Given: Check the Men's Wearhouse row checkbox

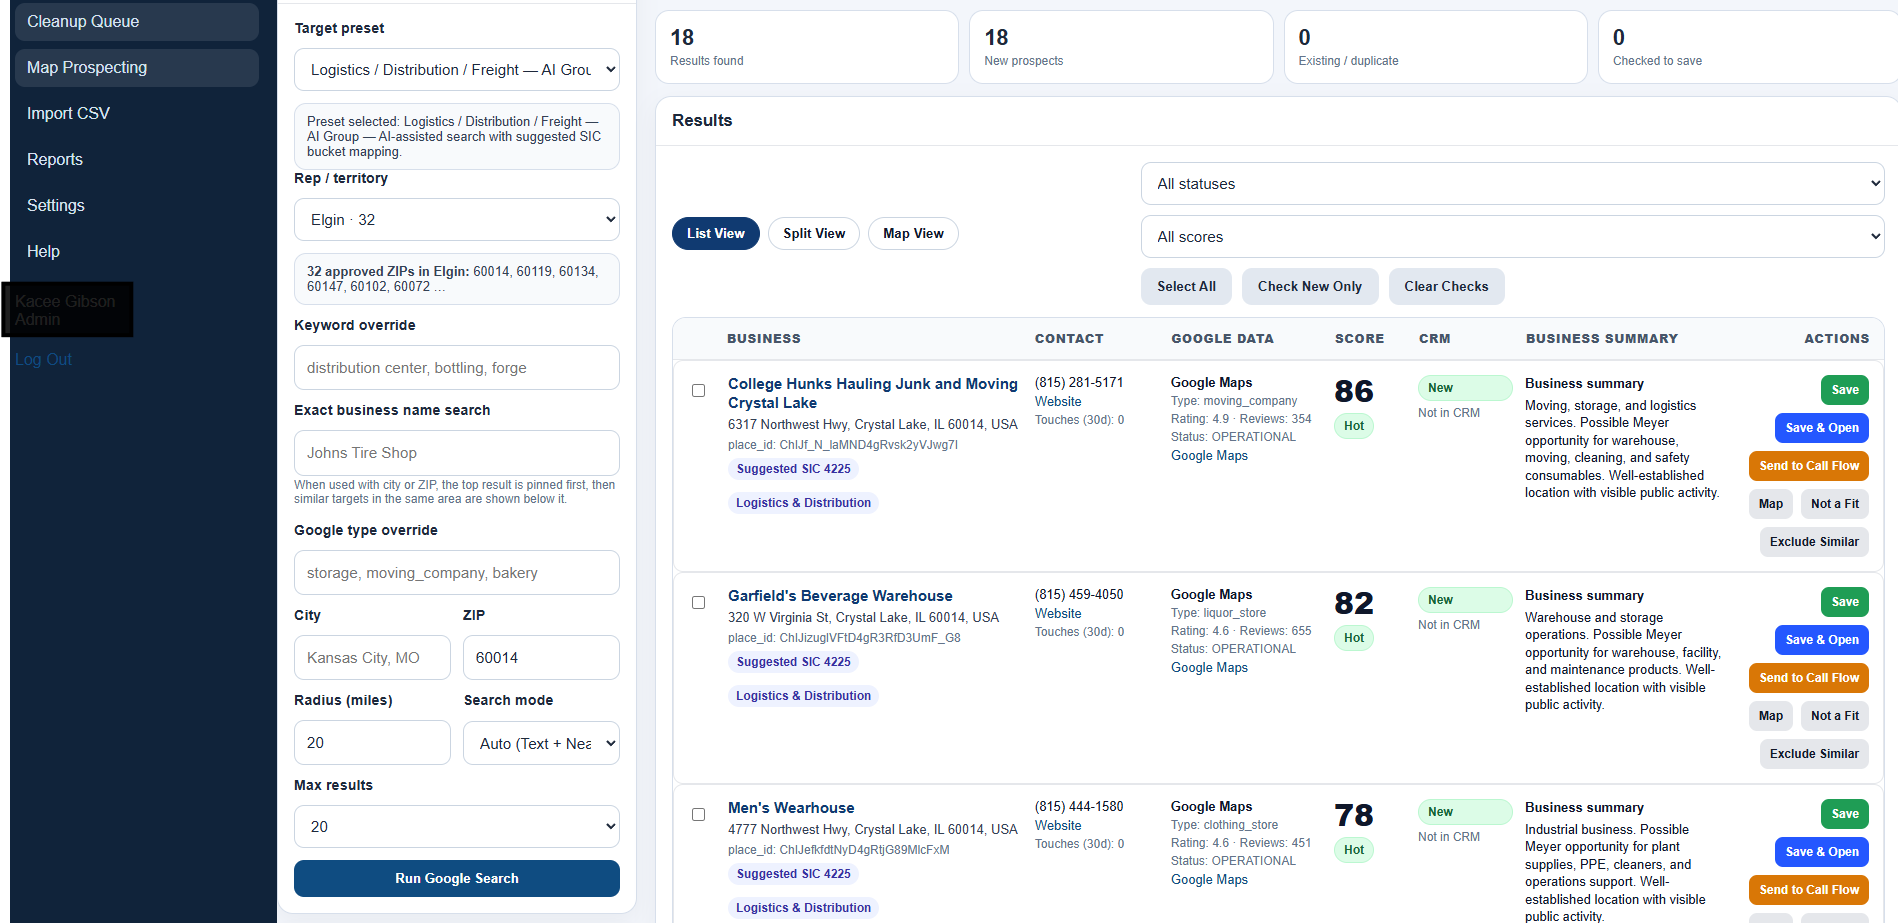Looking at the screenshot, I should coord(699,815).
